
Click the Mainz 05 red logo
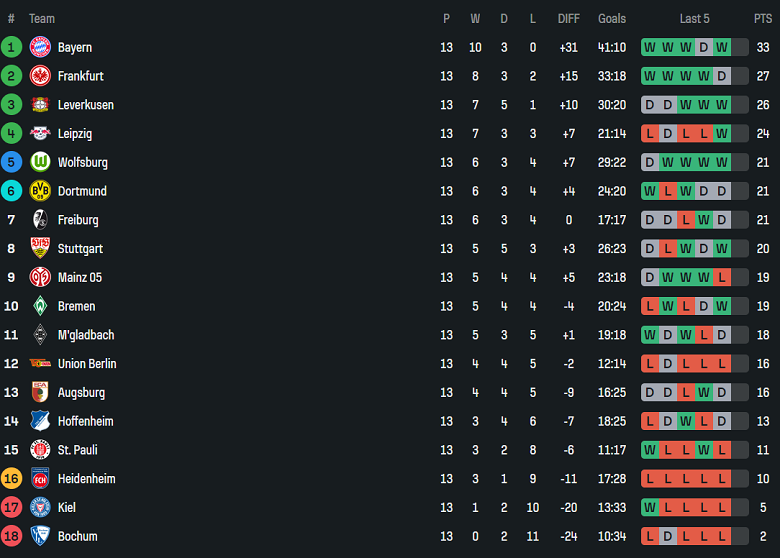pyautogui.click(x=40, y=277)
